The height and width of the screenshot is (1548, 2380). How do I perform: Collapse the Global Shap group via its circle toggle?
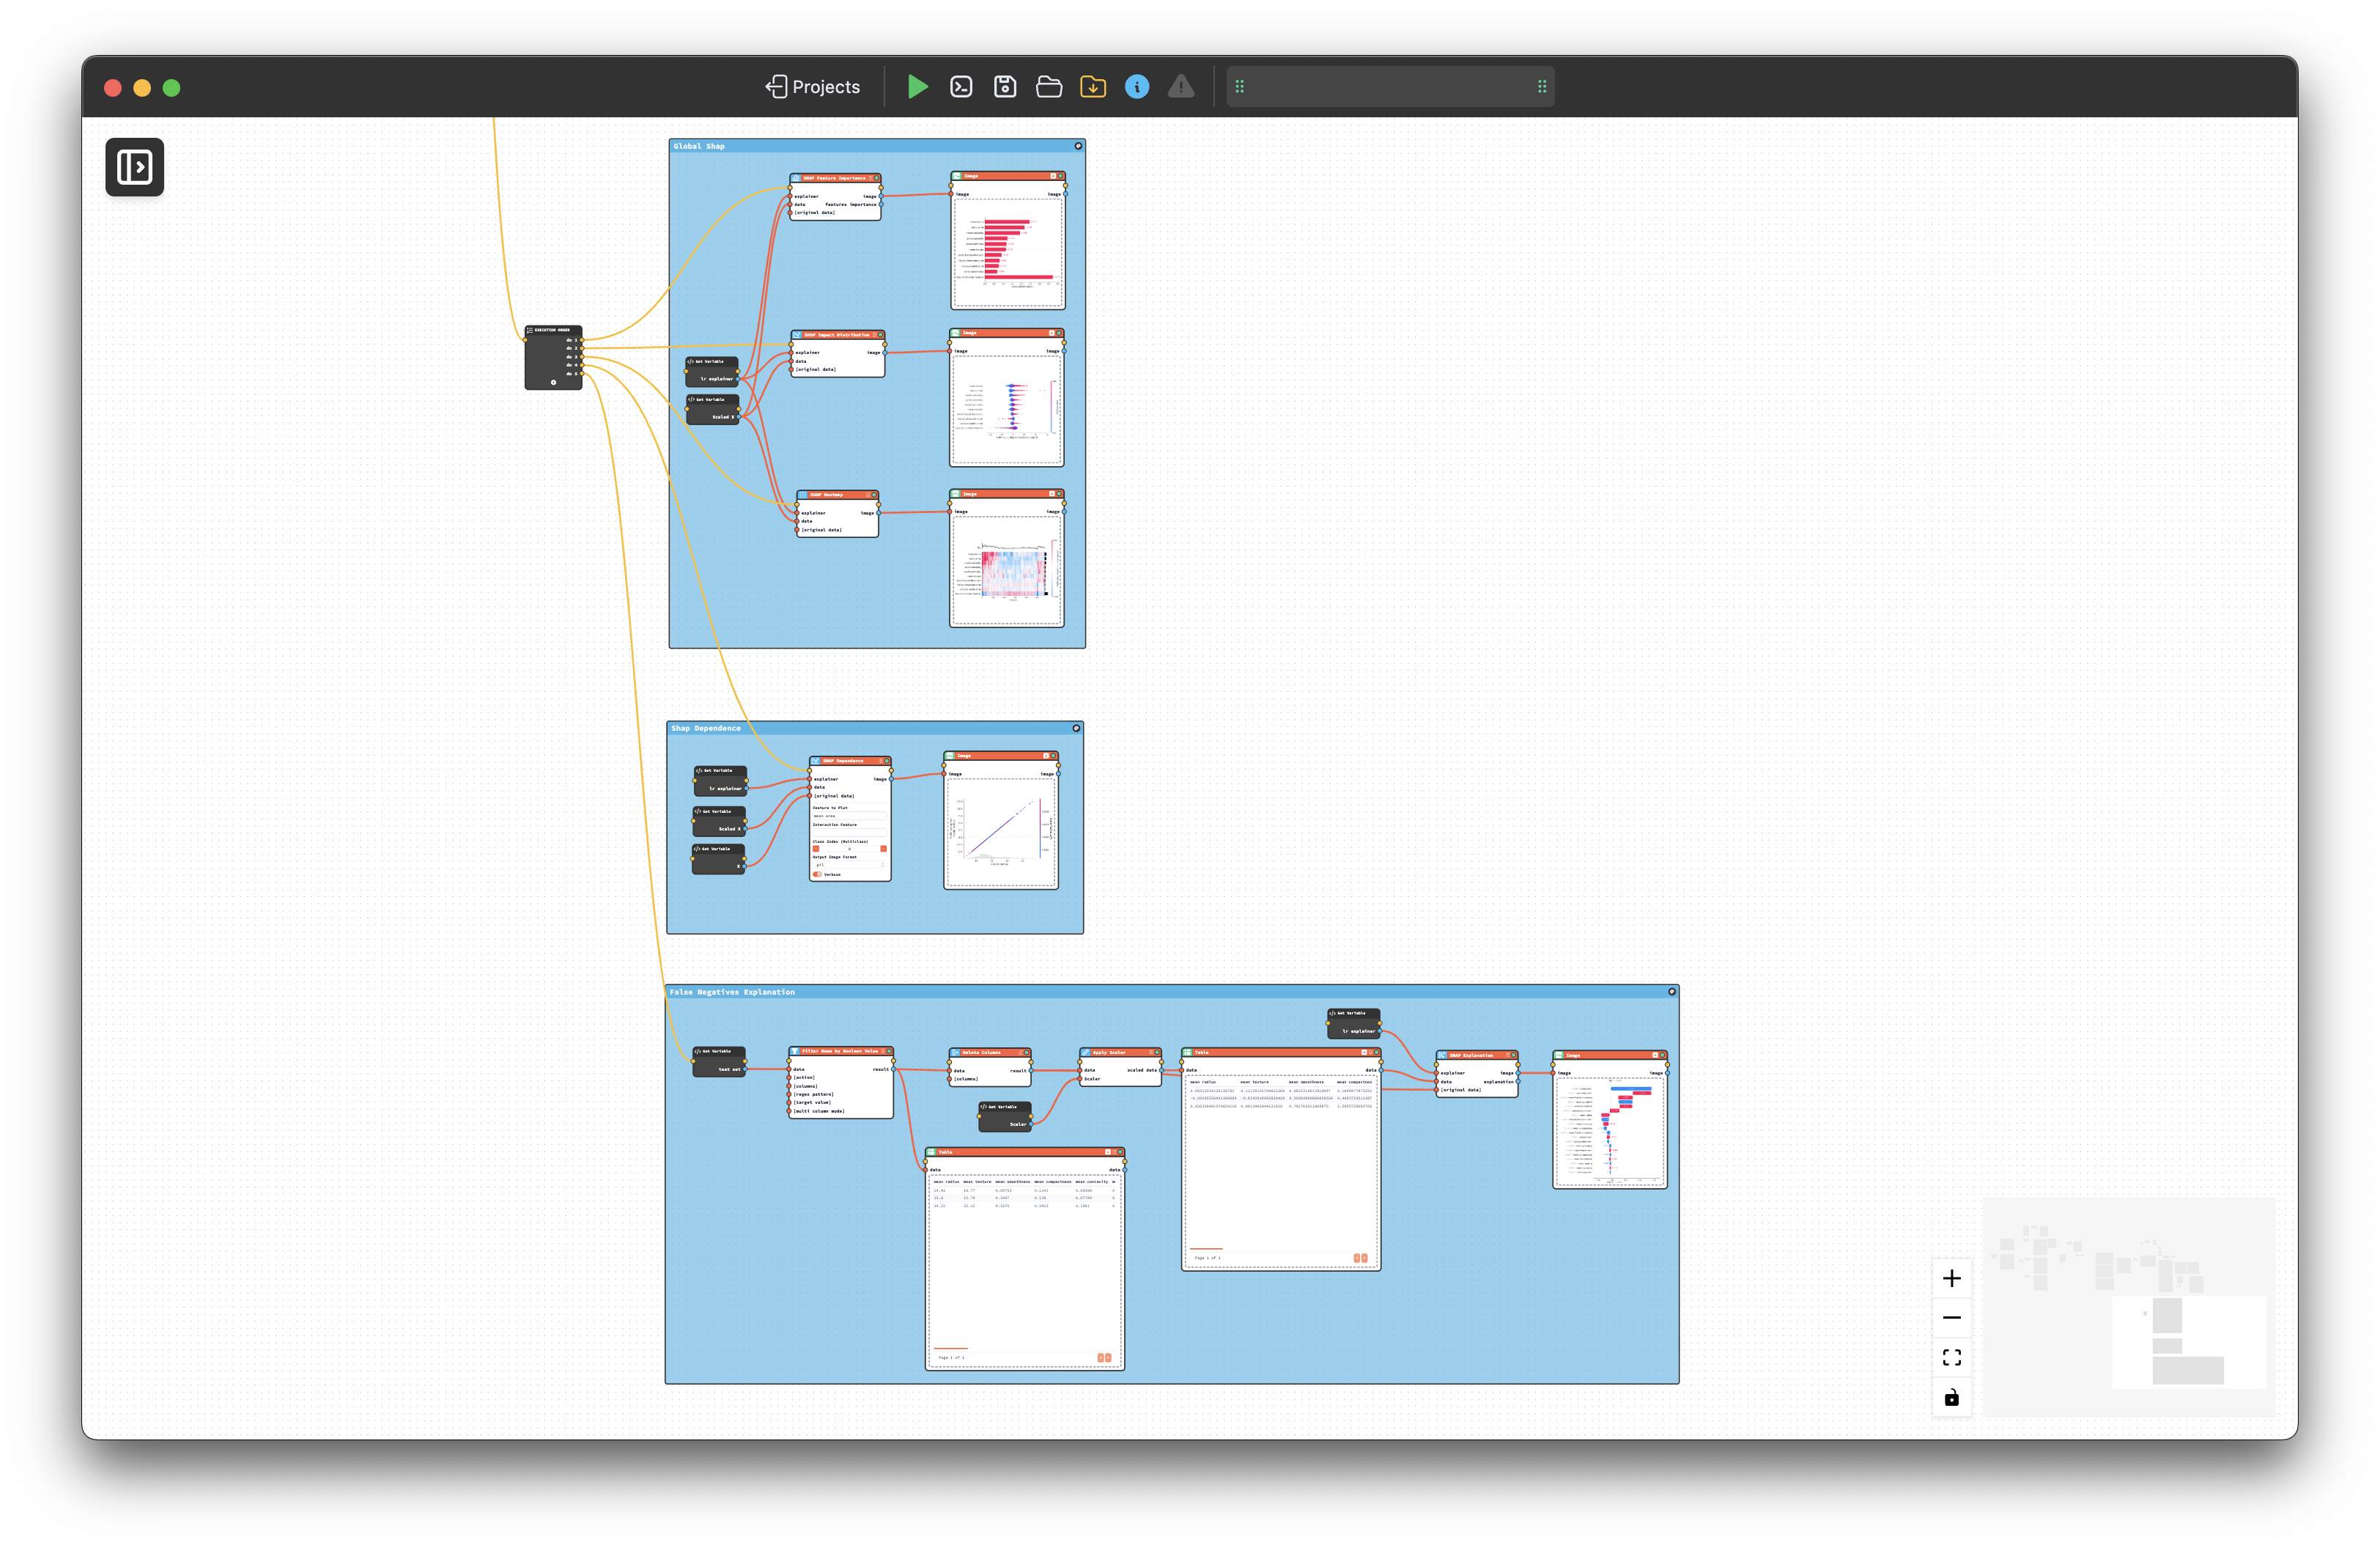tap(1078, 146)
